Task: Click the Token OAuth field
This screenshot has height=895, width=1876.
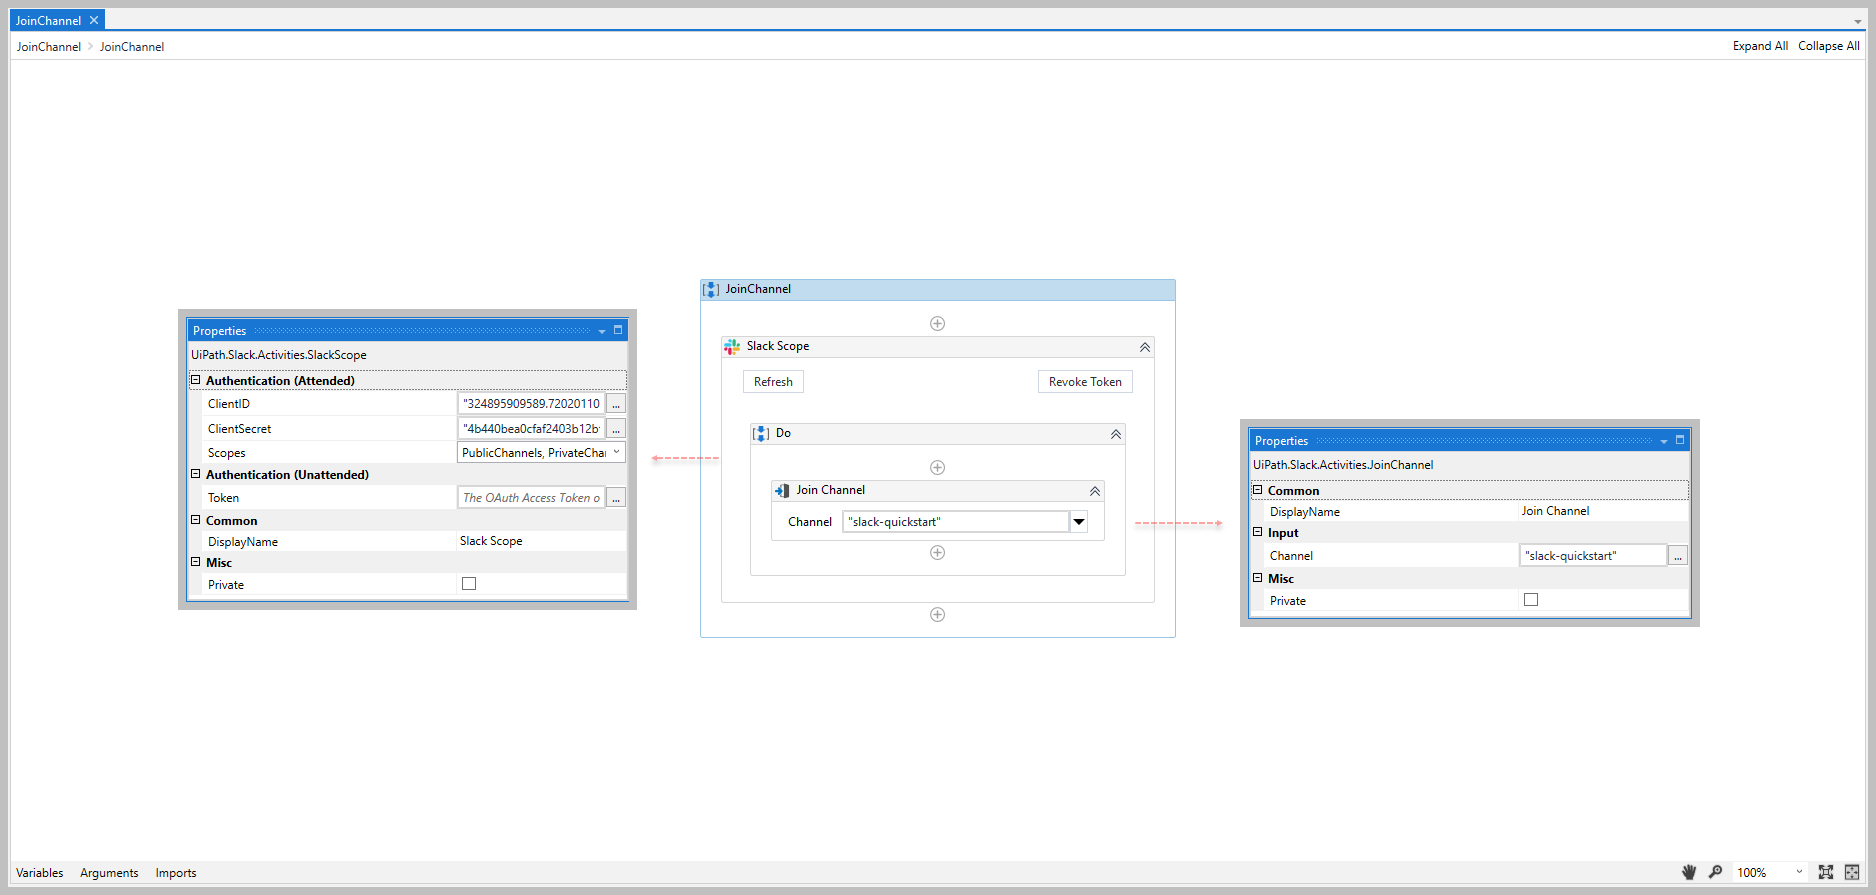Action: pos(531,498)
